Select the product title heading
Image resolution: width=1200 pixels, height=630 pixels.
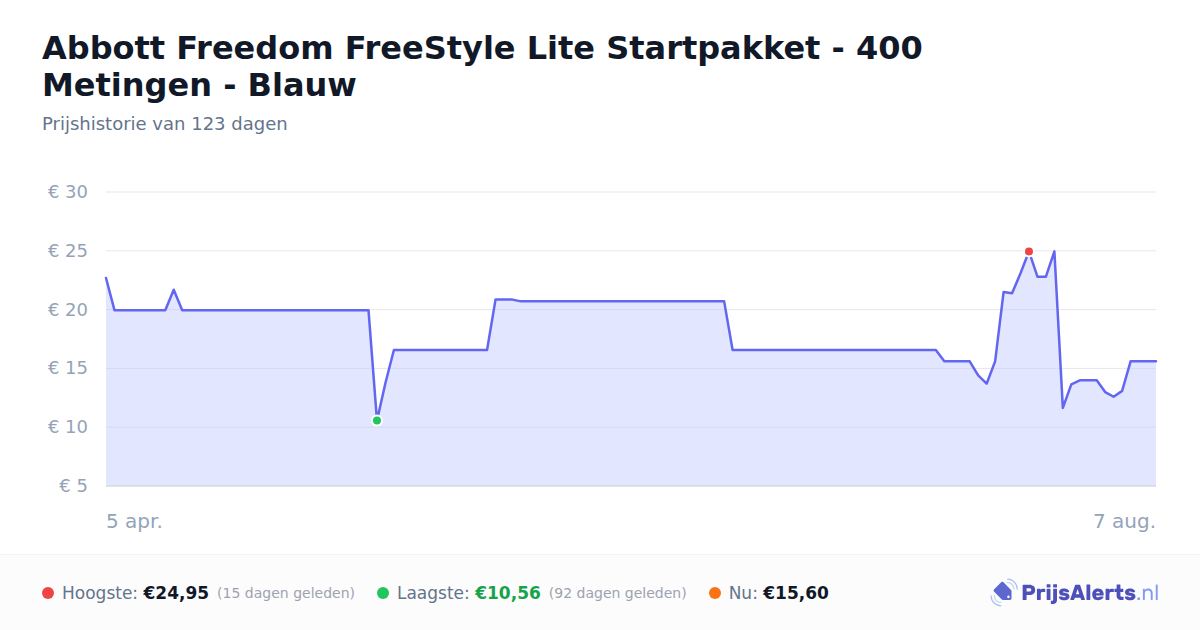click(x=482, y=66)
